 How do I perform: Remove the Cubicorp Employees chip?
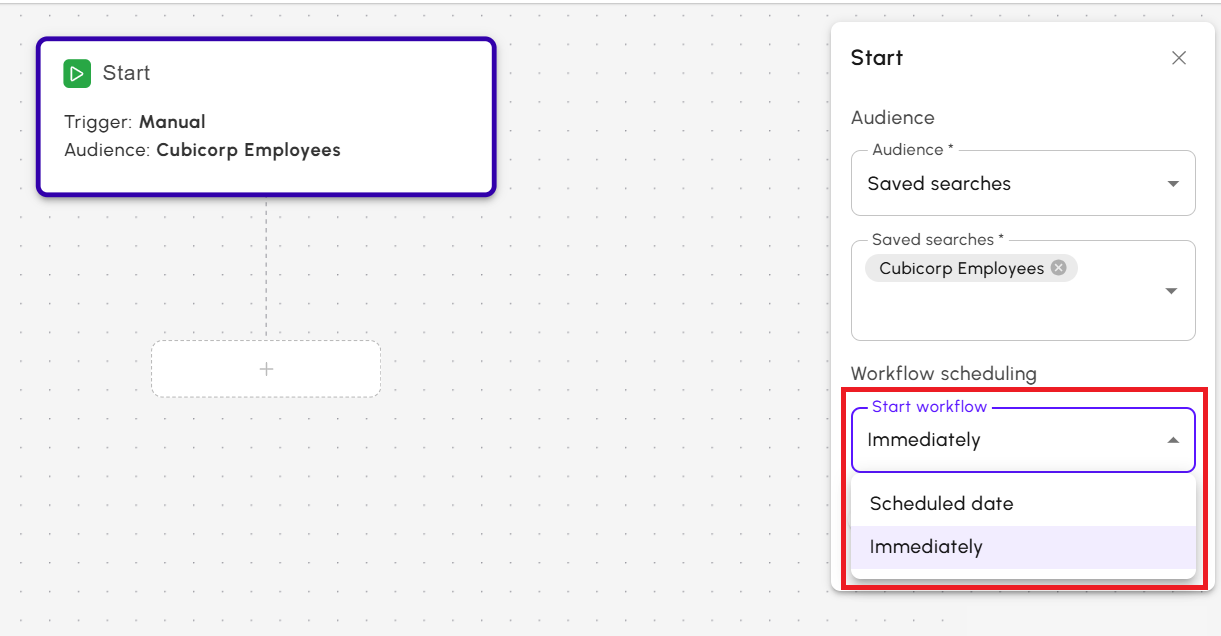[1058, 268]
